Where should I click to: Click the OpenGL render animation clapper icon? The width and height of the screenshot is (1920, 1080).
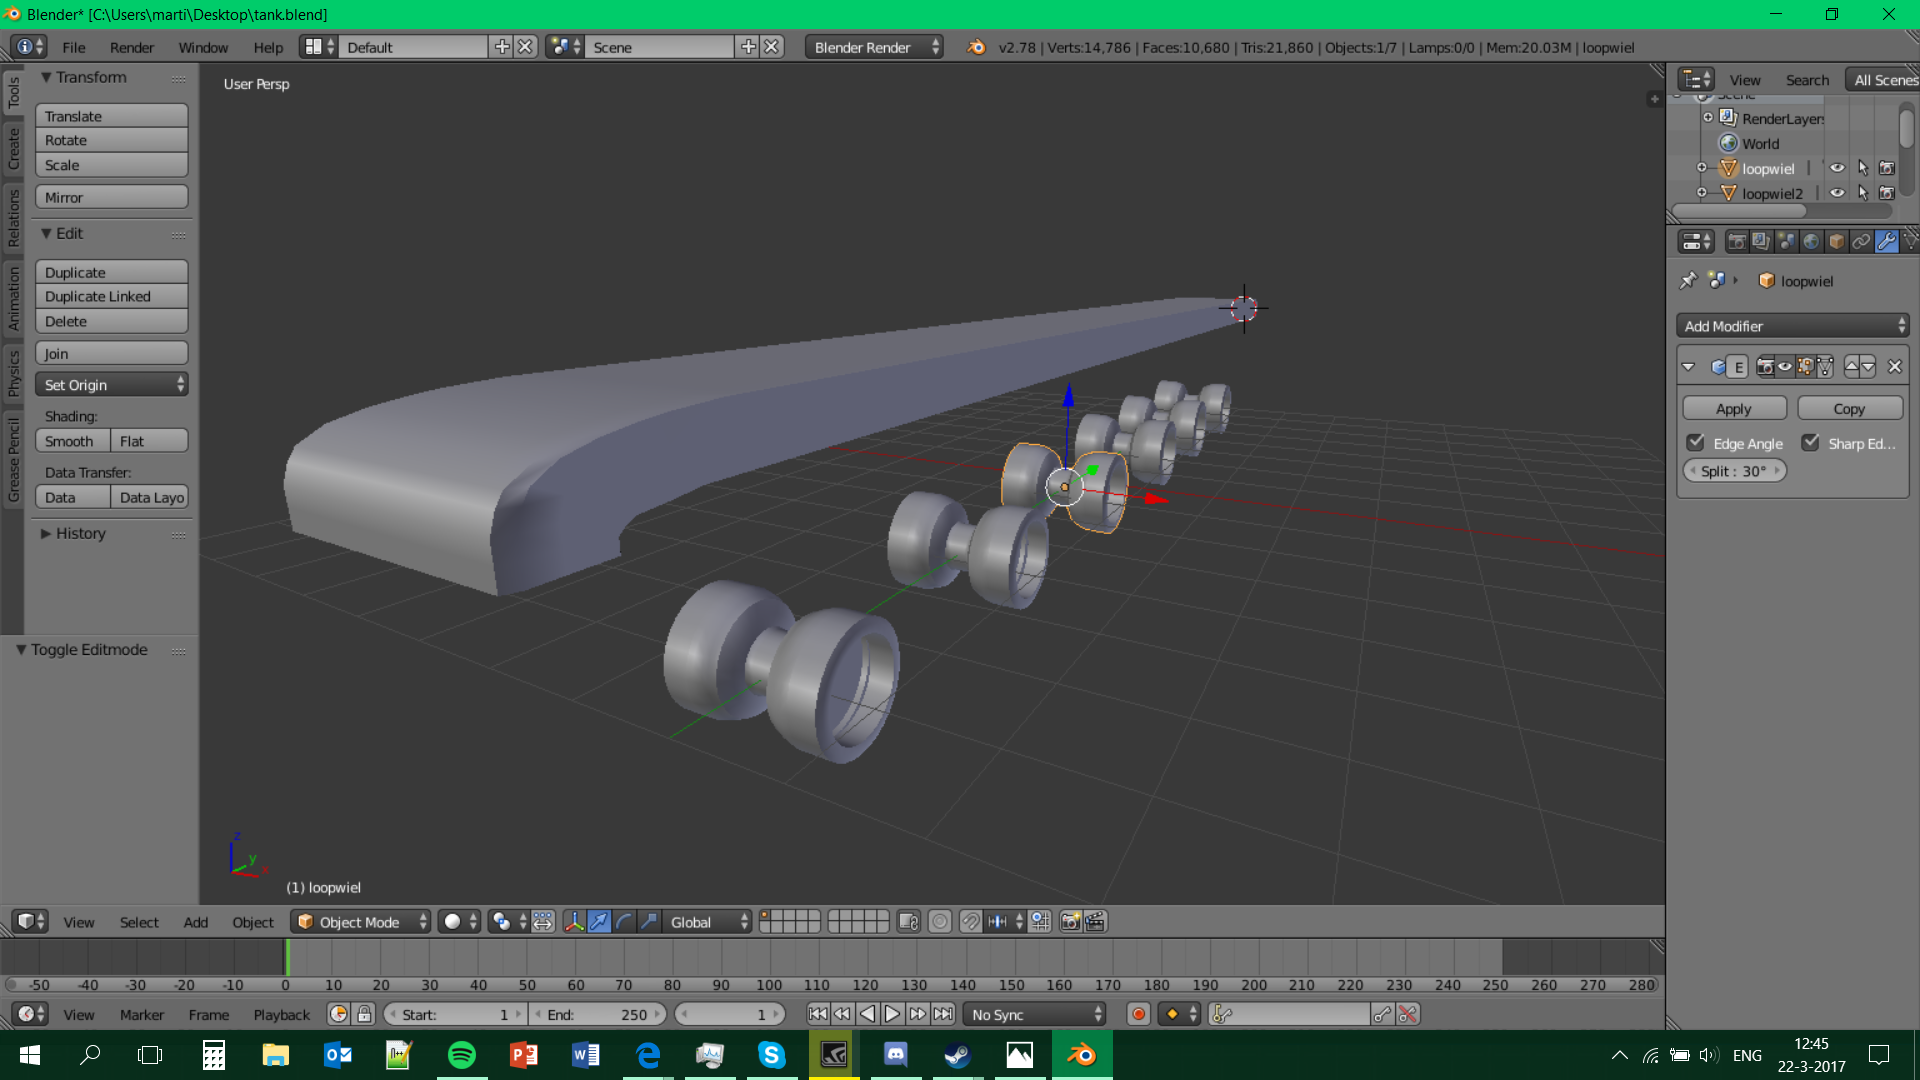[1095, 922]
